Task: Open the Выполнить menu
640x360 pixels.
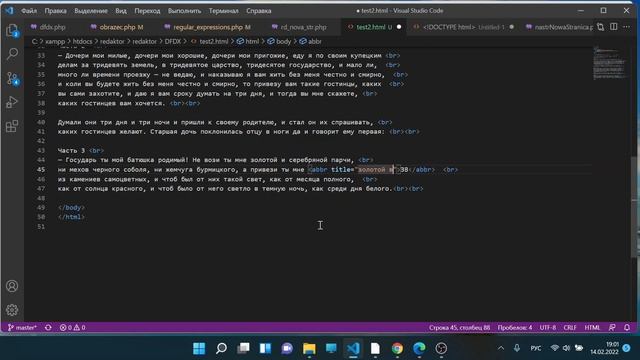Action: [184, 11]
